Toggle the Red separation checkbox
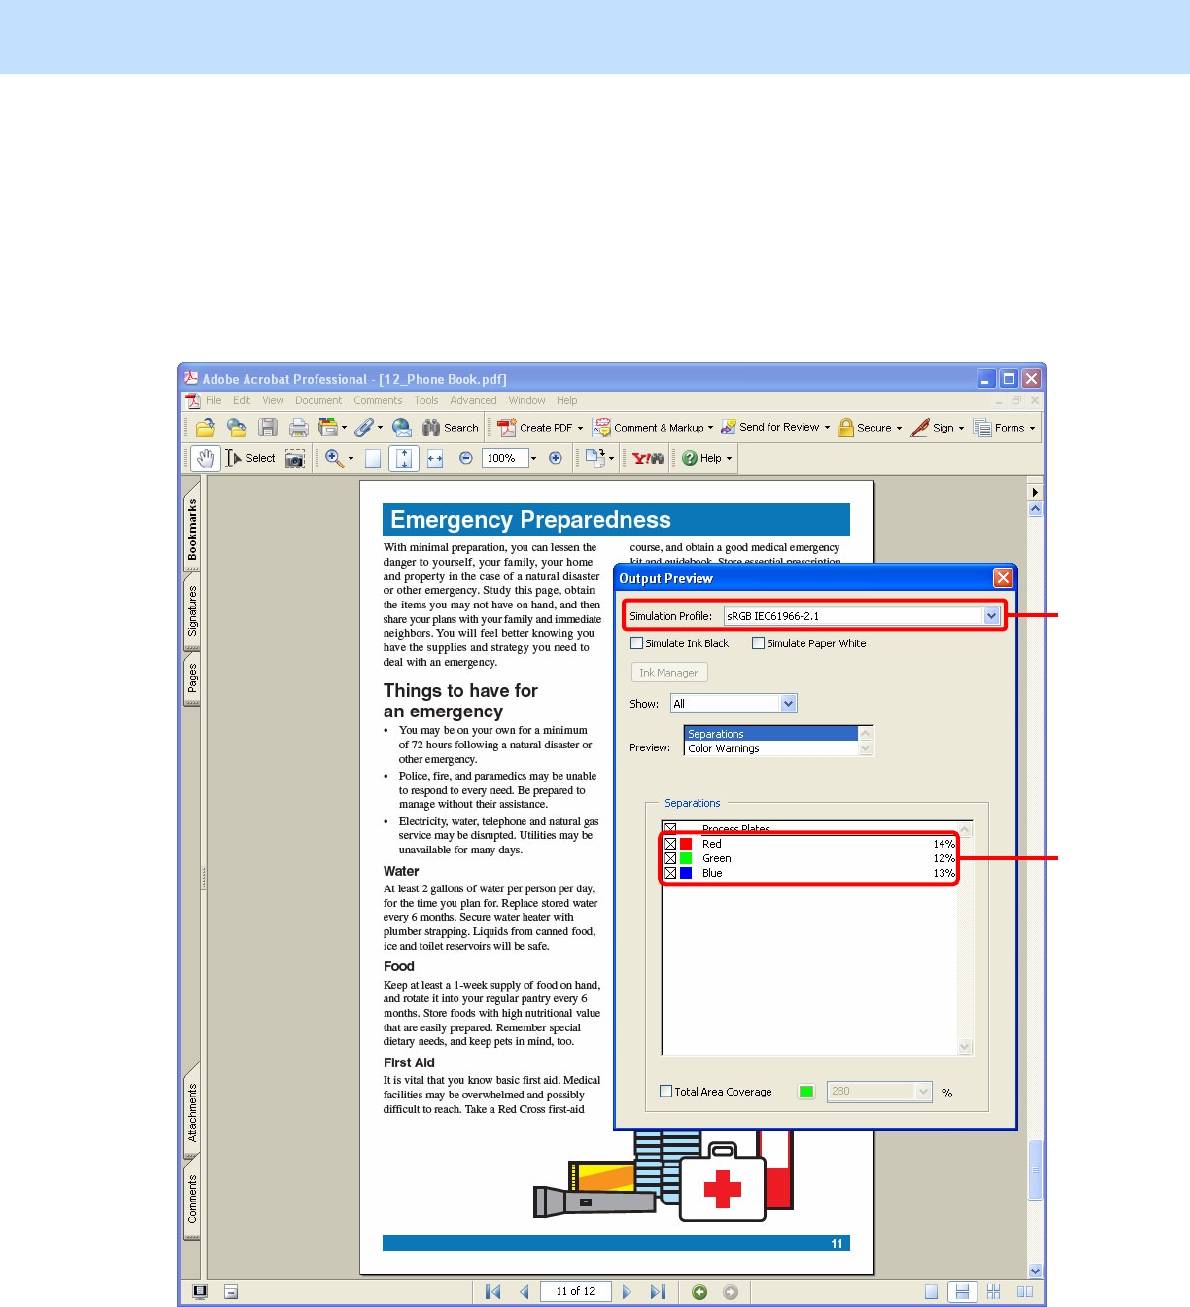Viewport: 1190px width, 1307px height. [x=670, y=844]
